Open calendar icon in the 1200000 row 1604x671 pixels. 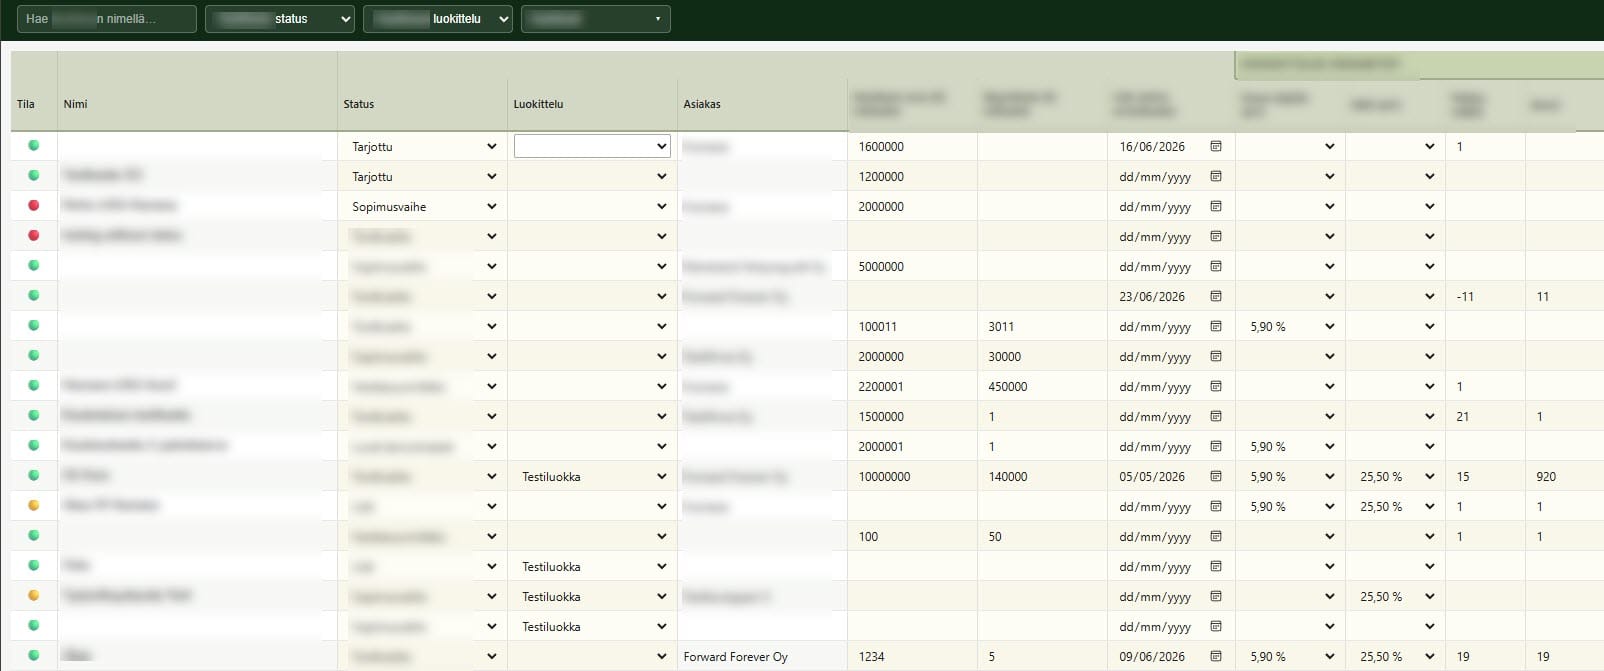click(x=1216, y=176)
